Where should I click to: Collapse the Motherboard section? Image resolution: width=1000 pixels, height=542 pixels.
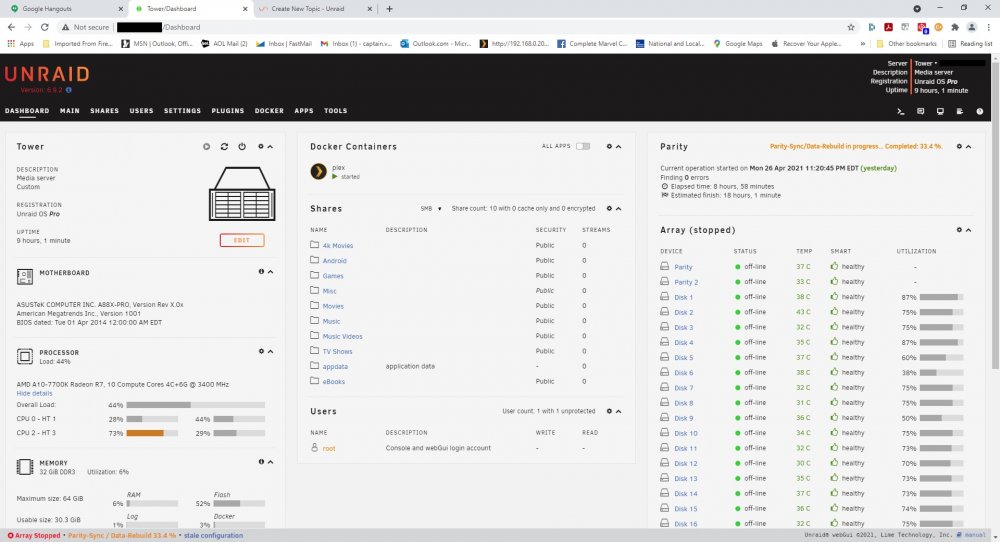pos(270,272)
